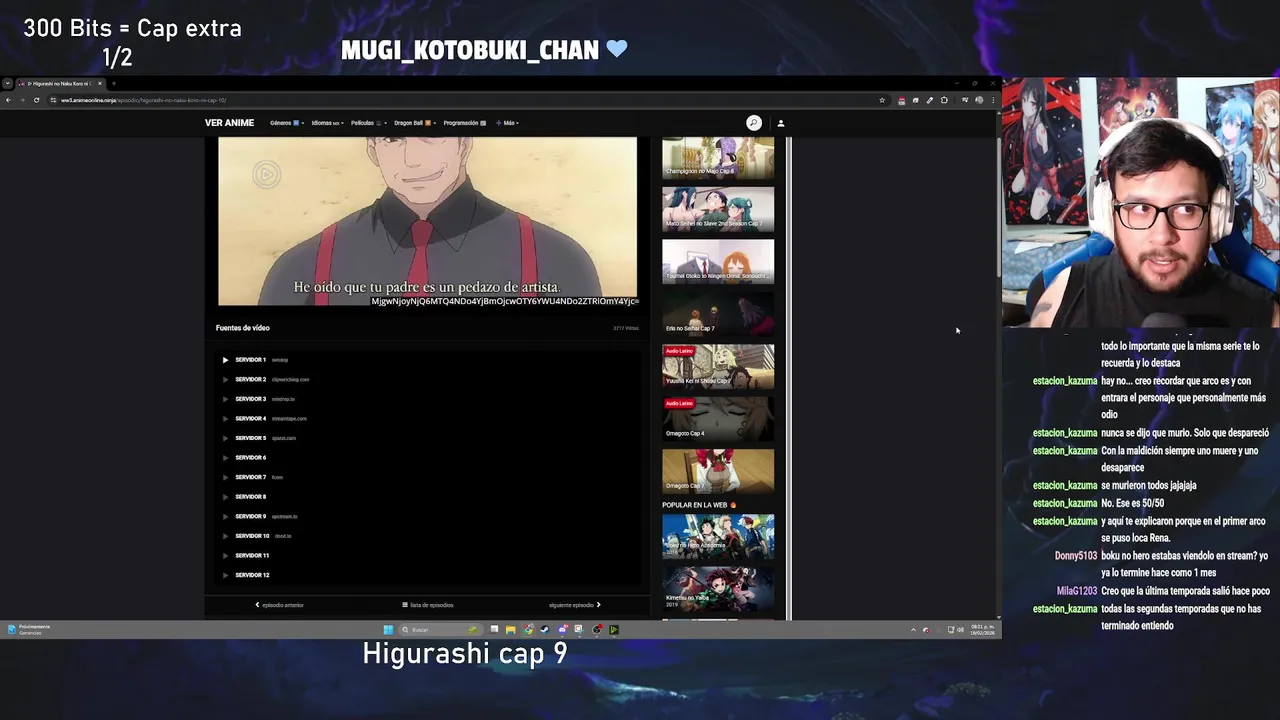Open the Omagoto Cap 4 thumbnail
The width and height of the screenshot is (1280, 720).
point(718,418)
